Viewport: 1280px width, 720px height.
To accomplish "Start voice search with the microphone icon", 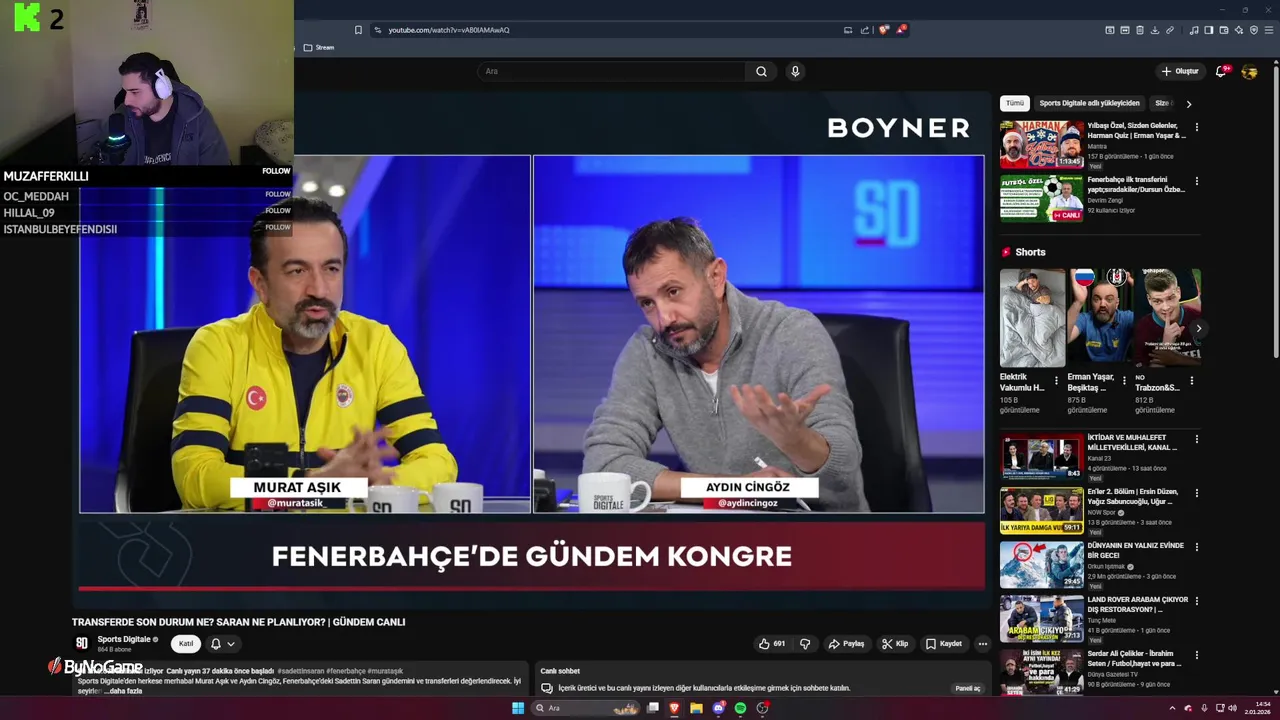I will (795, 71).
